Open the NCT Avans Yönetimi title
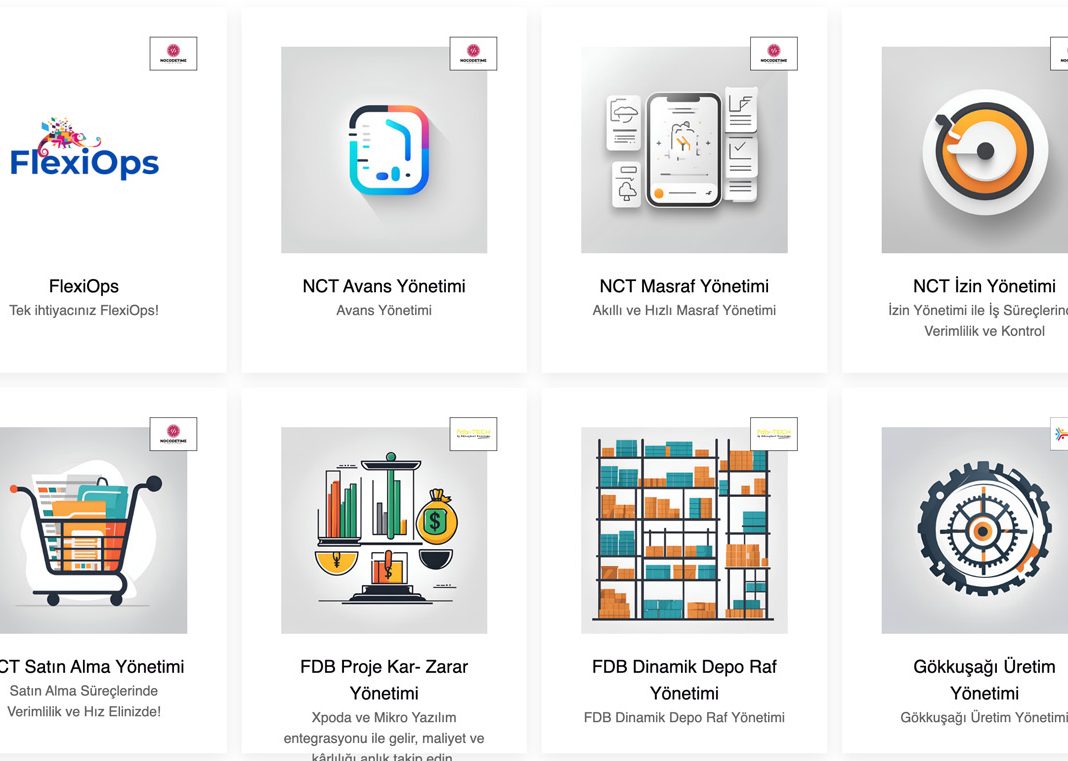The height and width of the screenshot is (761, 1068). point(384,286)
